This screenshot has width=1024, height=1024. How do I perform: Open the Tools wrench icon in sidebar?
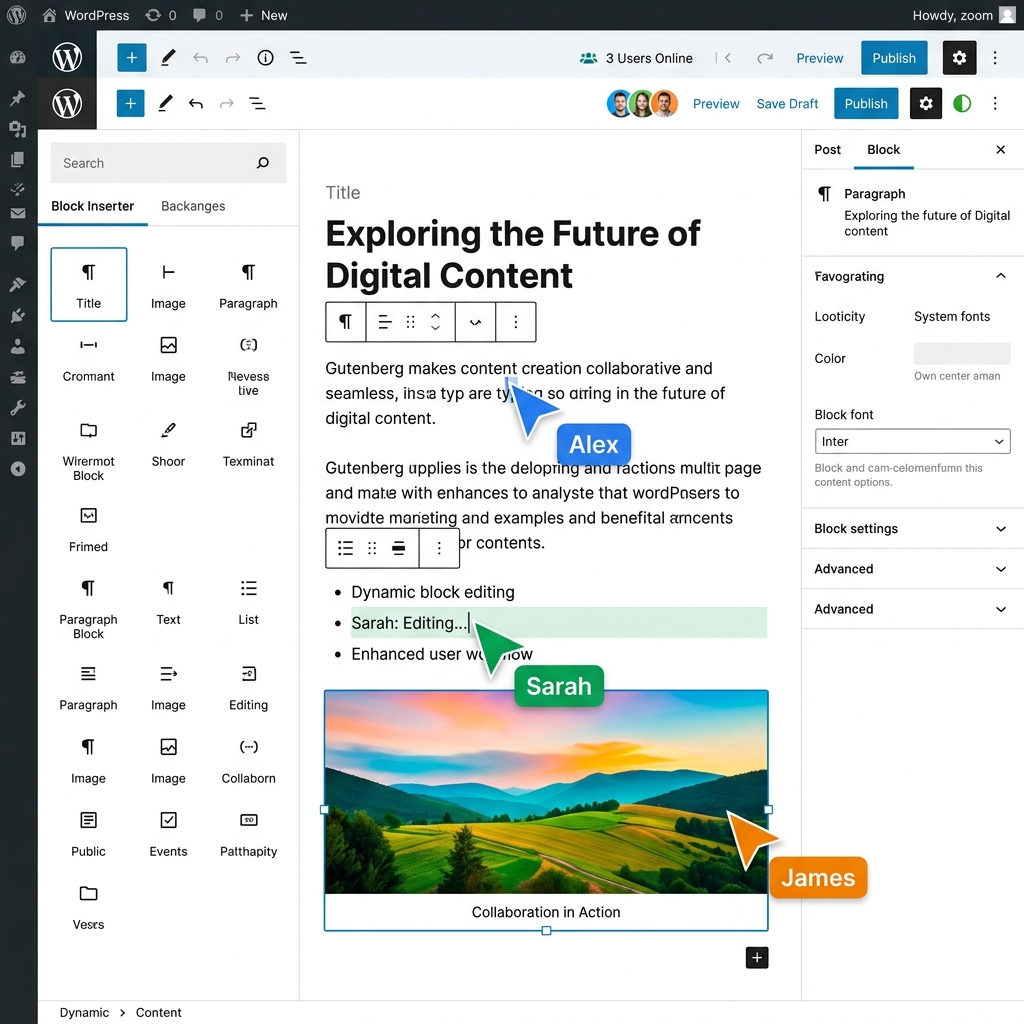click(x=18, y=408)
